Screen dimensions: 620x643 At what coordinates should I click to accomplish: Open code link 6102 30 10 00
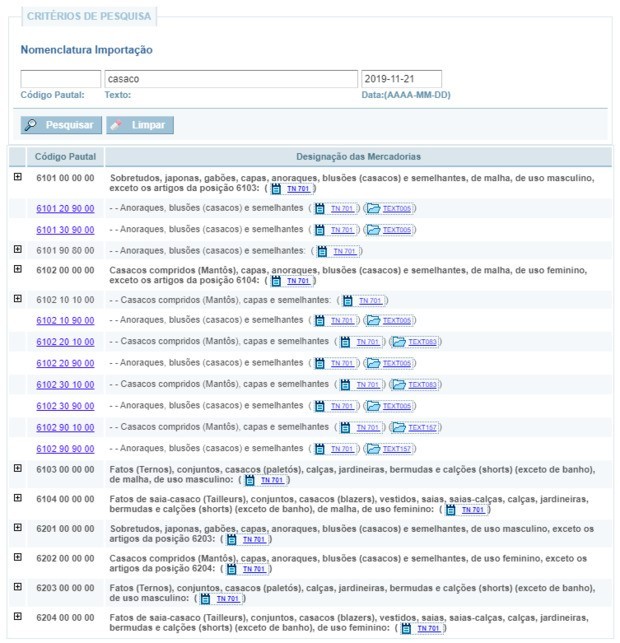point(65,385)
